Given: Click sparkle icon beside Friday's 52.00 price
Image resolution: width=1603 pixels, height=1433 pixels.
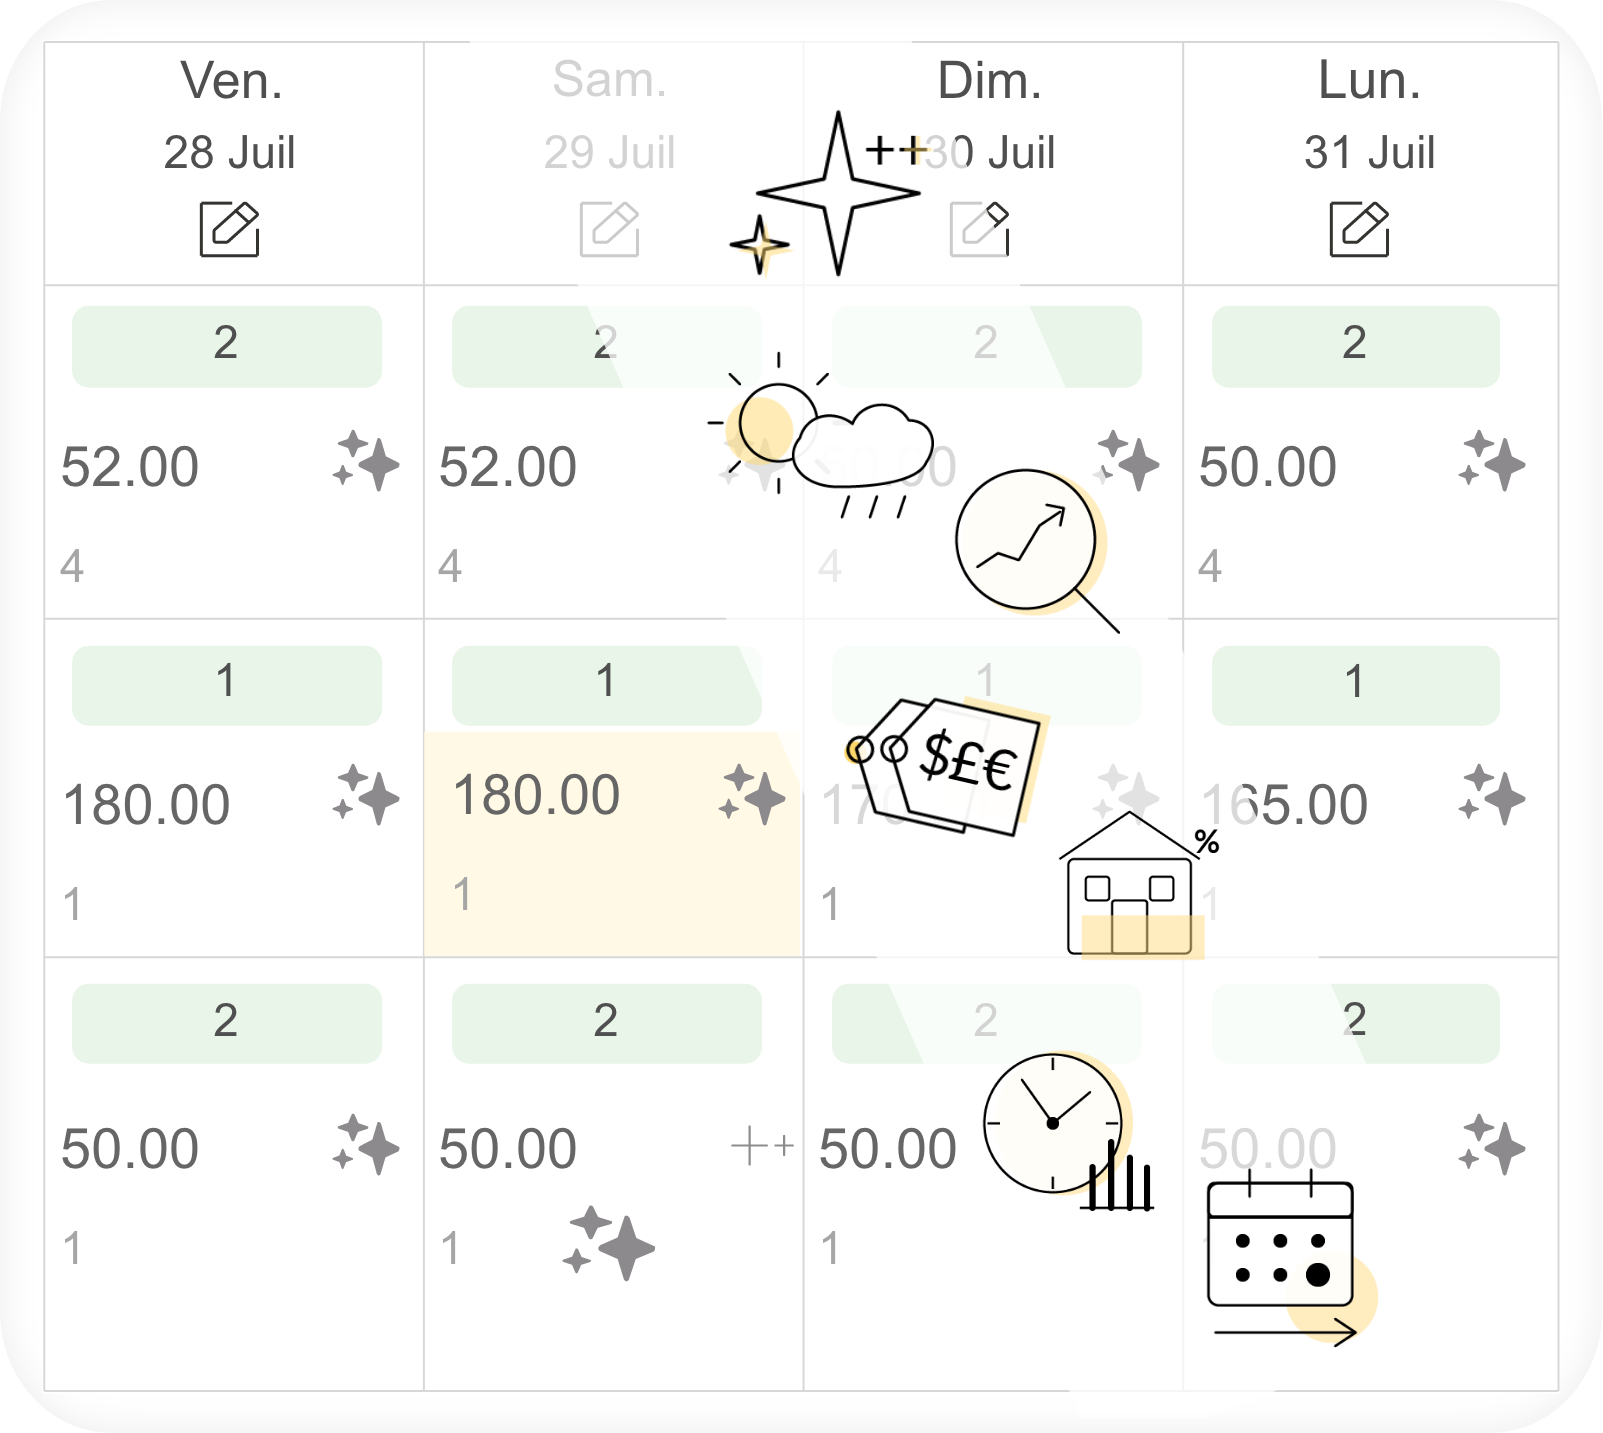Looking at the screenshot, I should click(366, 461).
